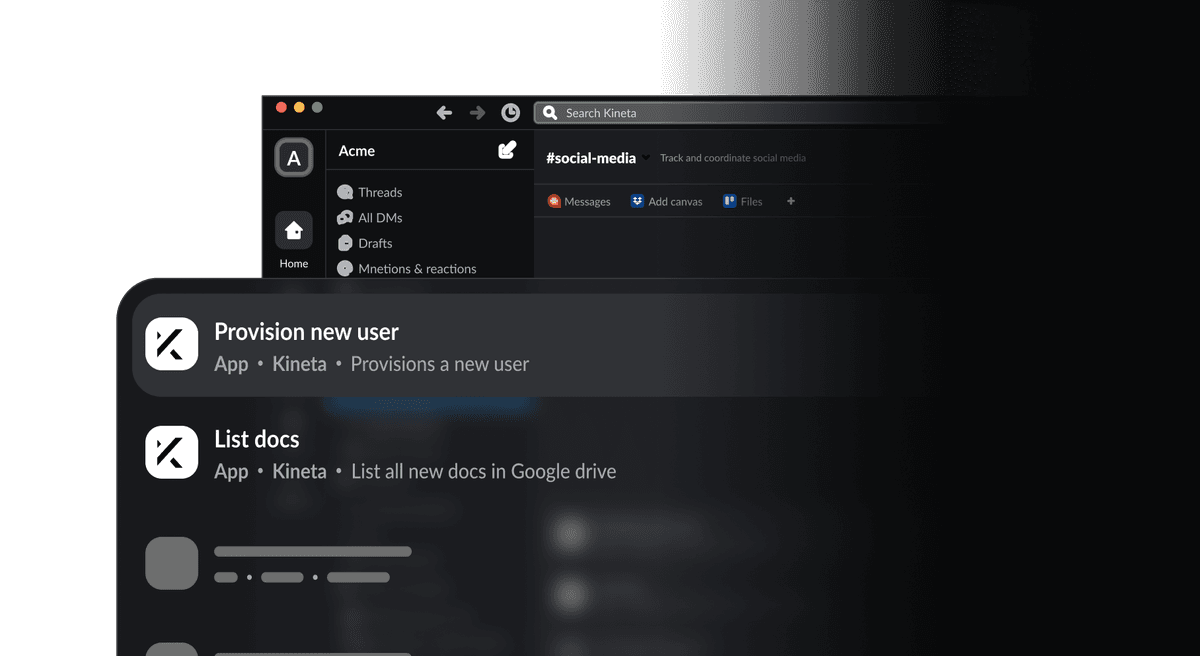Select the channel description 'Track and coordinate social media'
The image size is (1200, 656).
(733, 158)
